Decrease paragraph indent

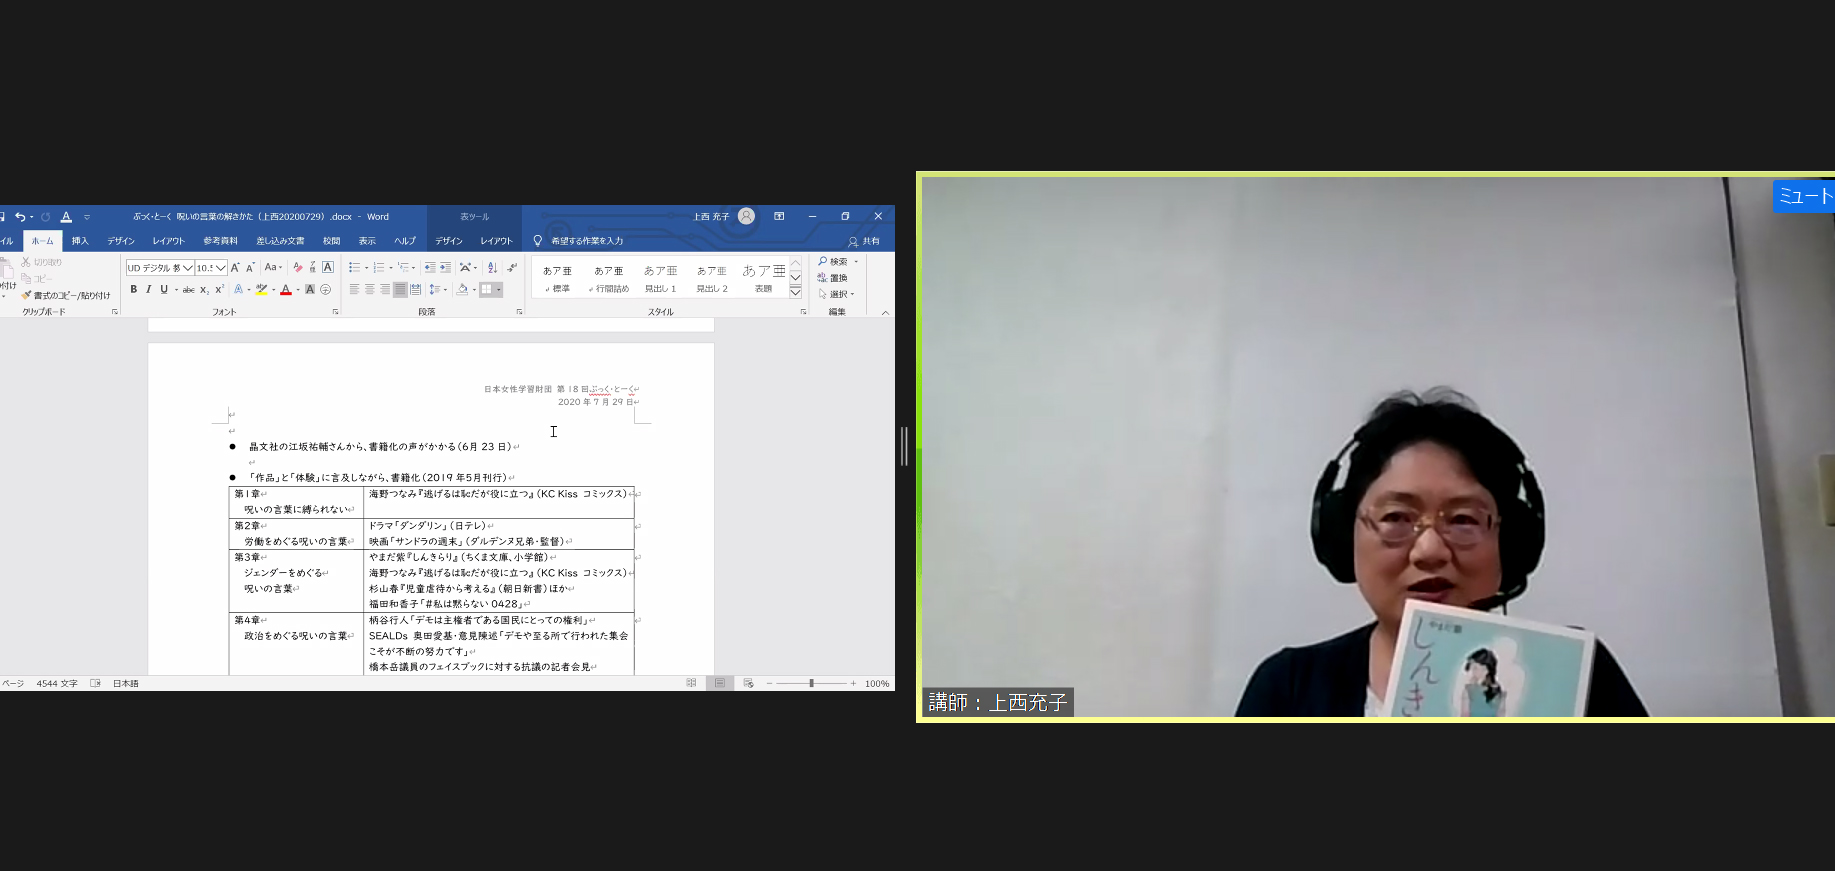click(x=430, y=267)
